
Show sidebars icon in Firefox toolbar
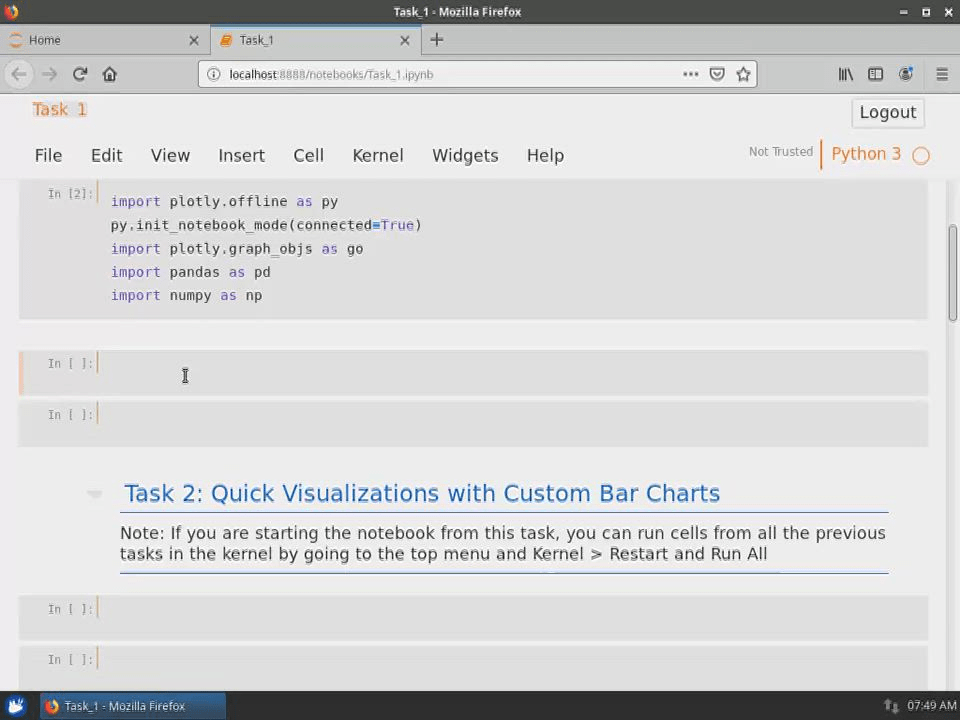coord(876,74)
